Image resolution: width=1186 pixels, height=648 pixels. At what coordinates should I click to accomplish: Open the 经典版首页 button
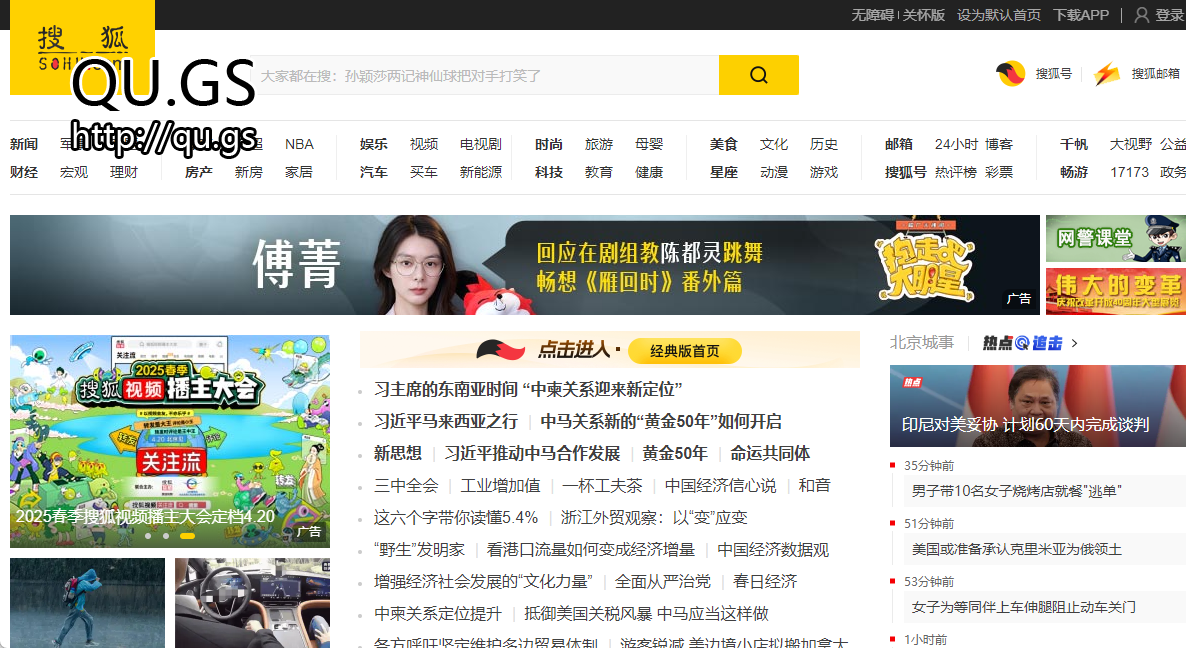[x=685, y=351]
